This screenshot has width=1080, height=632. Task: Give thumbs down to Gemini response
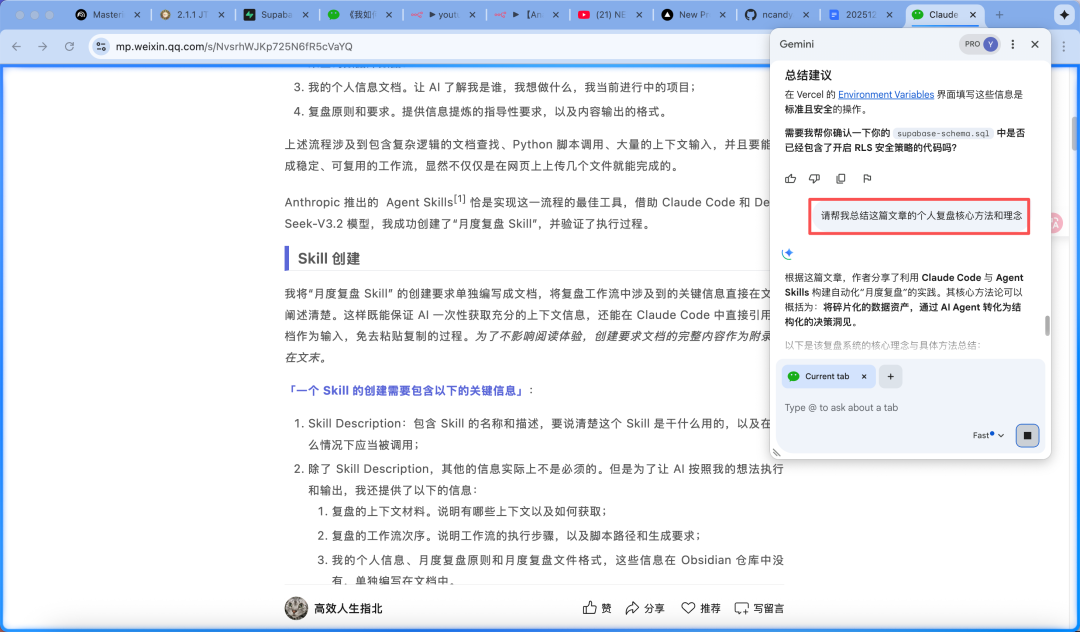pos(814,179)
